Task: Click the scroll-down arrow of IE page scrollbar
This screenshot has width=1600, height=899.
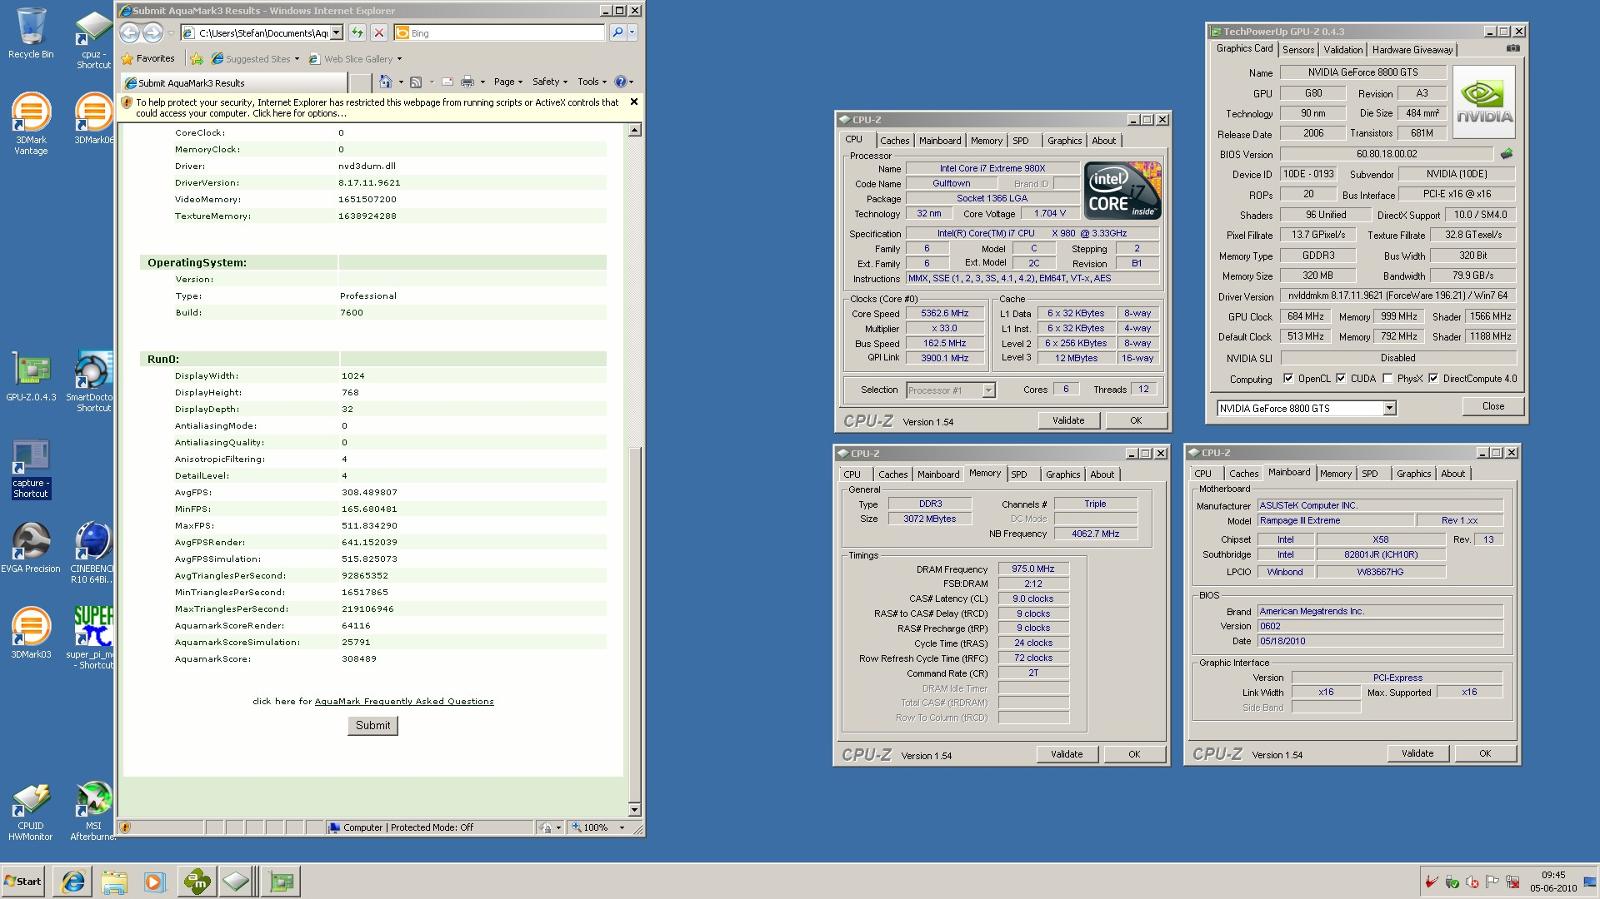Action: 634,810
